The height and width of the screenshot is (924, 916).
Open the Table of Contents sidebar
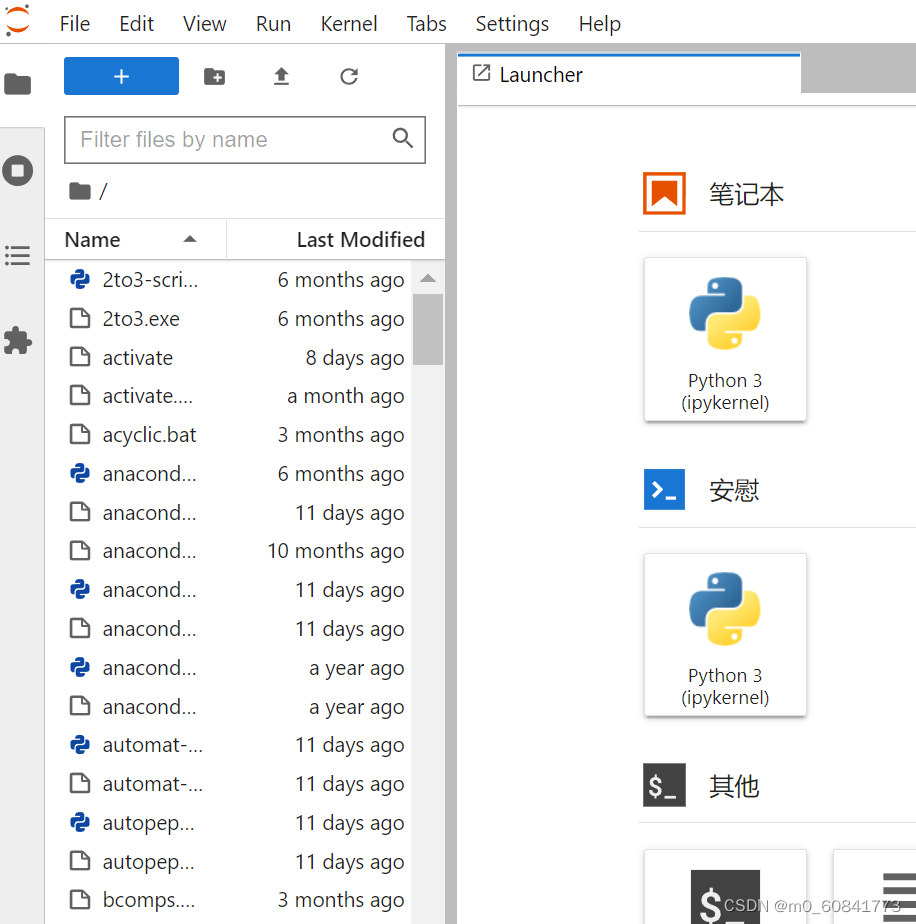point(18,256)
